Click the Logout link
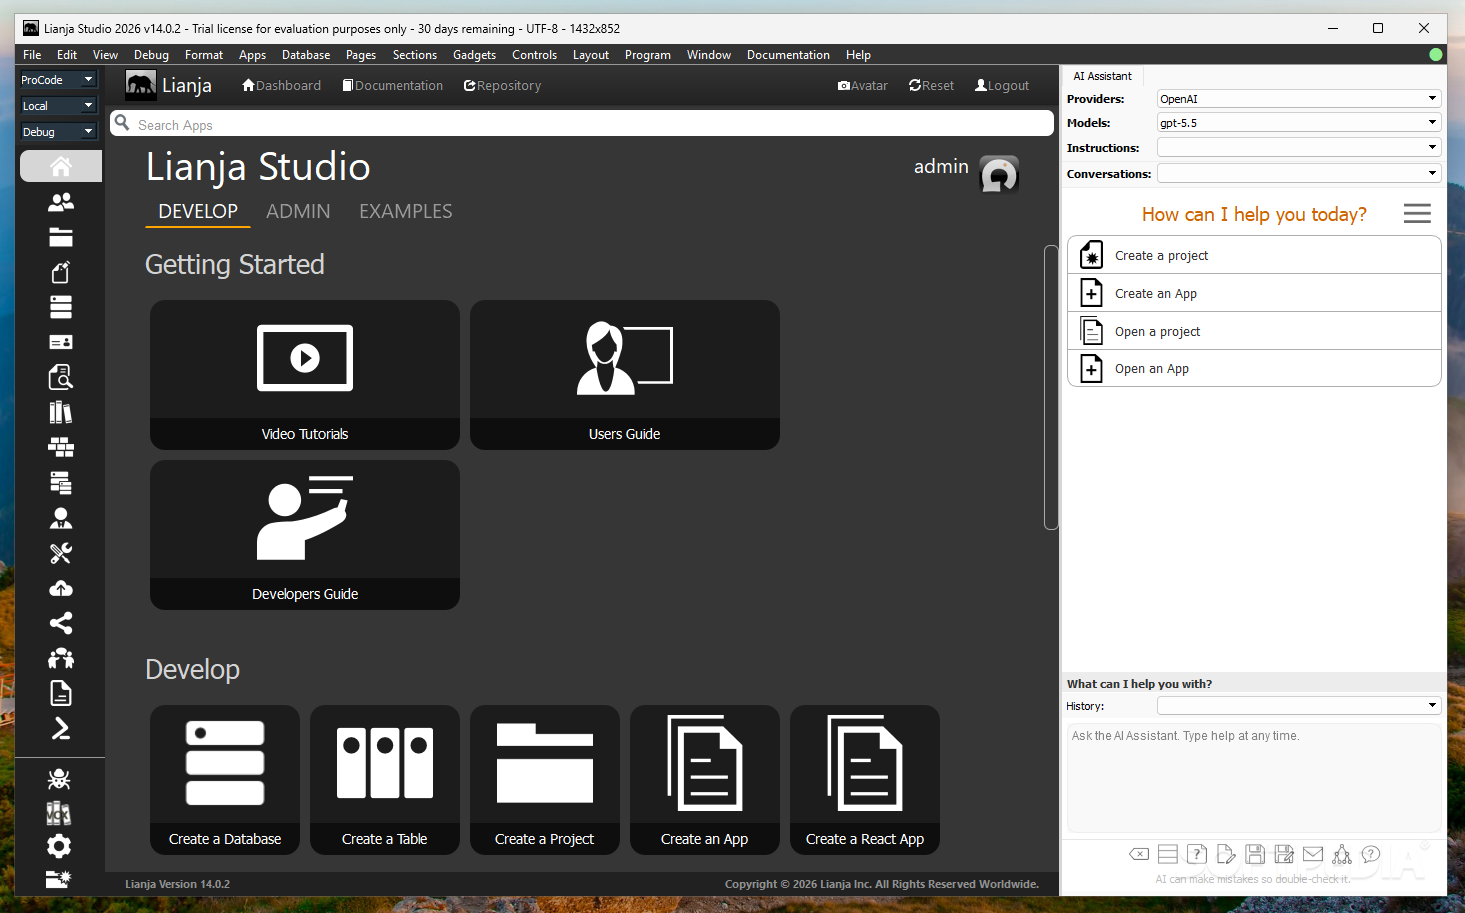The image size is (1465, 913). 1002,86
